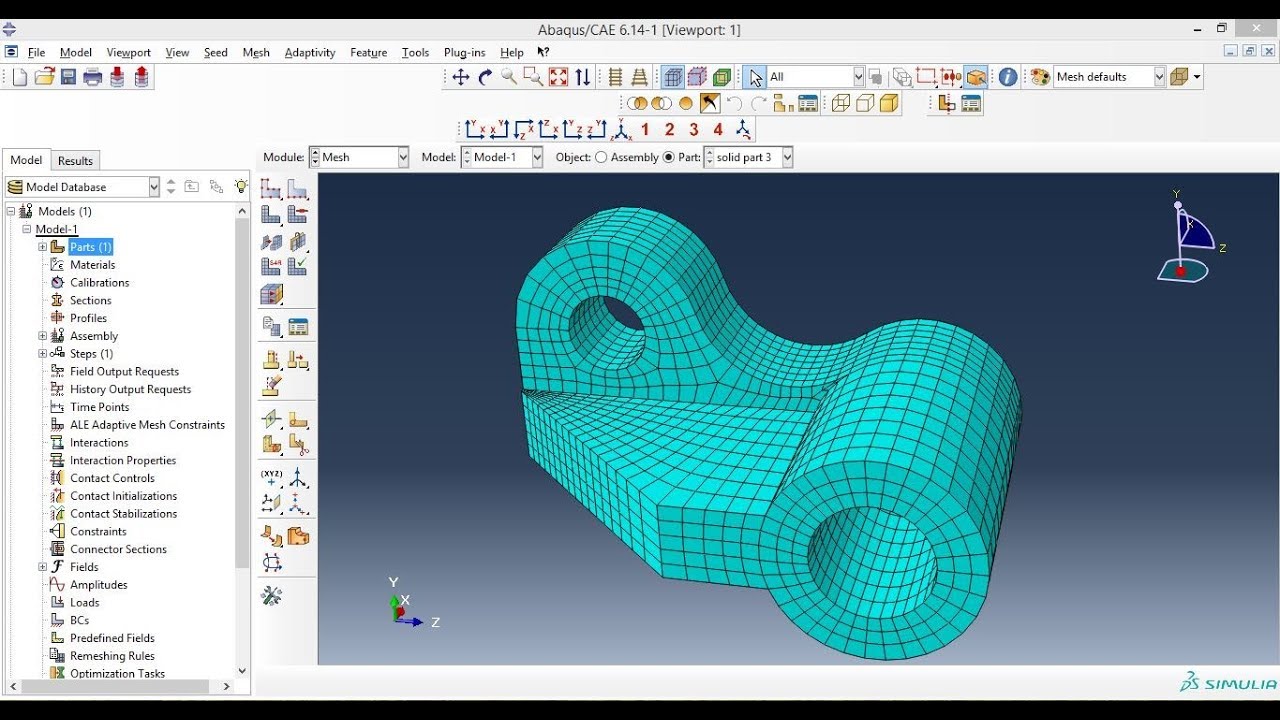This screenshot has height=720, width=1280.
Task: Select Optimization Tasks in model tree
Action: click(117, 674)
